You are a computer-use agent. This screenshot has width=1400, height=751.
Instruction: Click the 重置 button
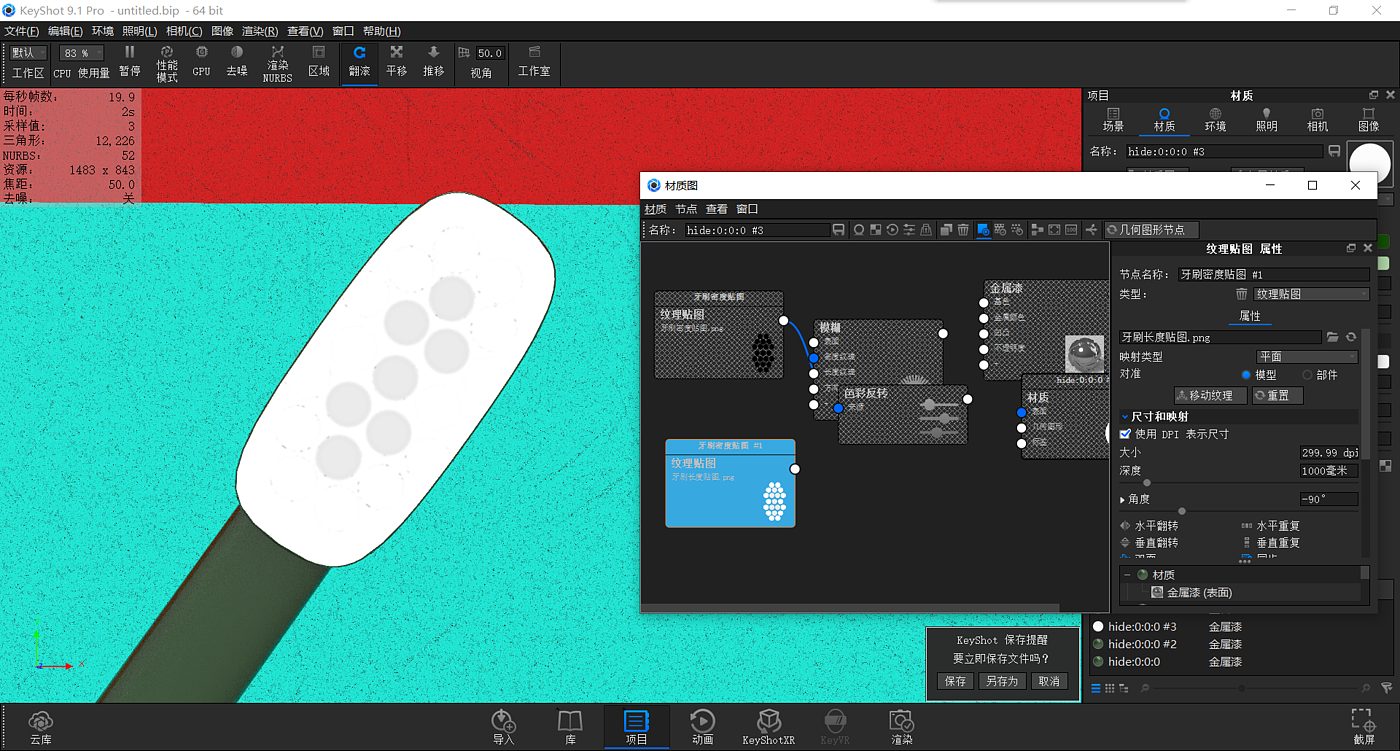1278,396
